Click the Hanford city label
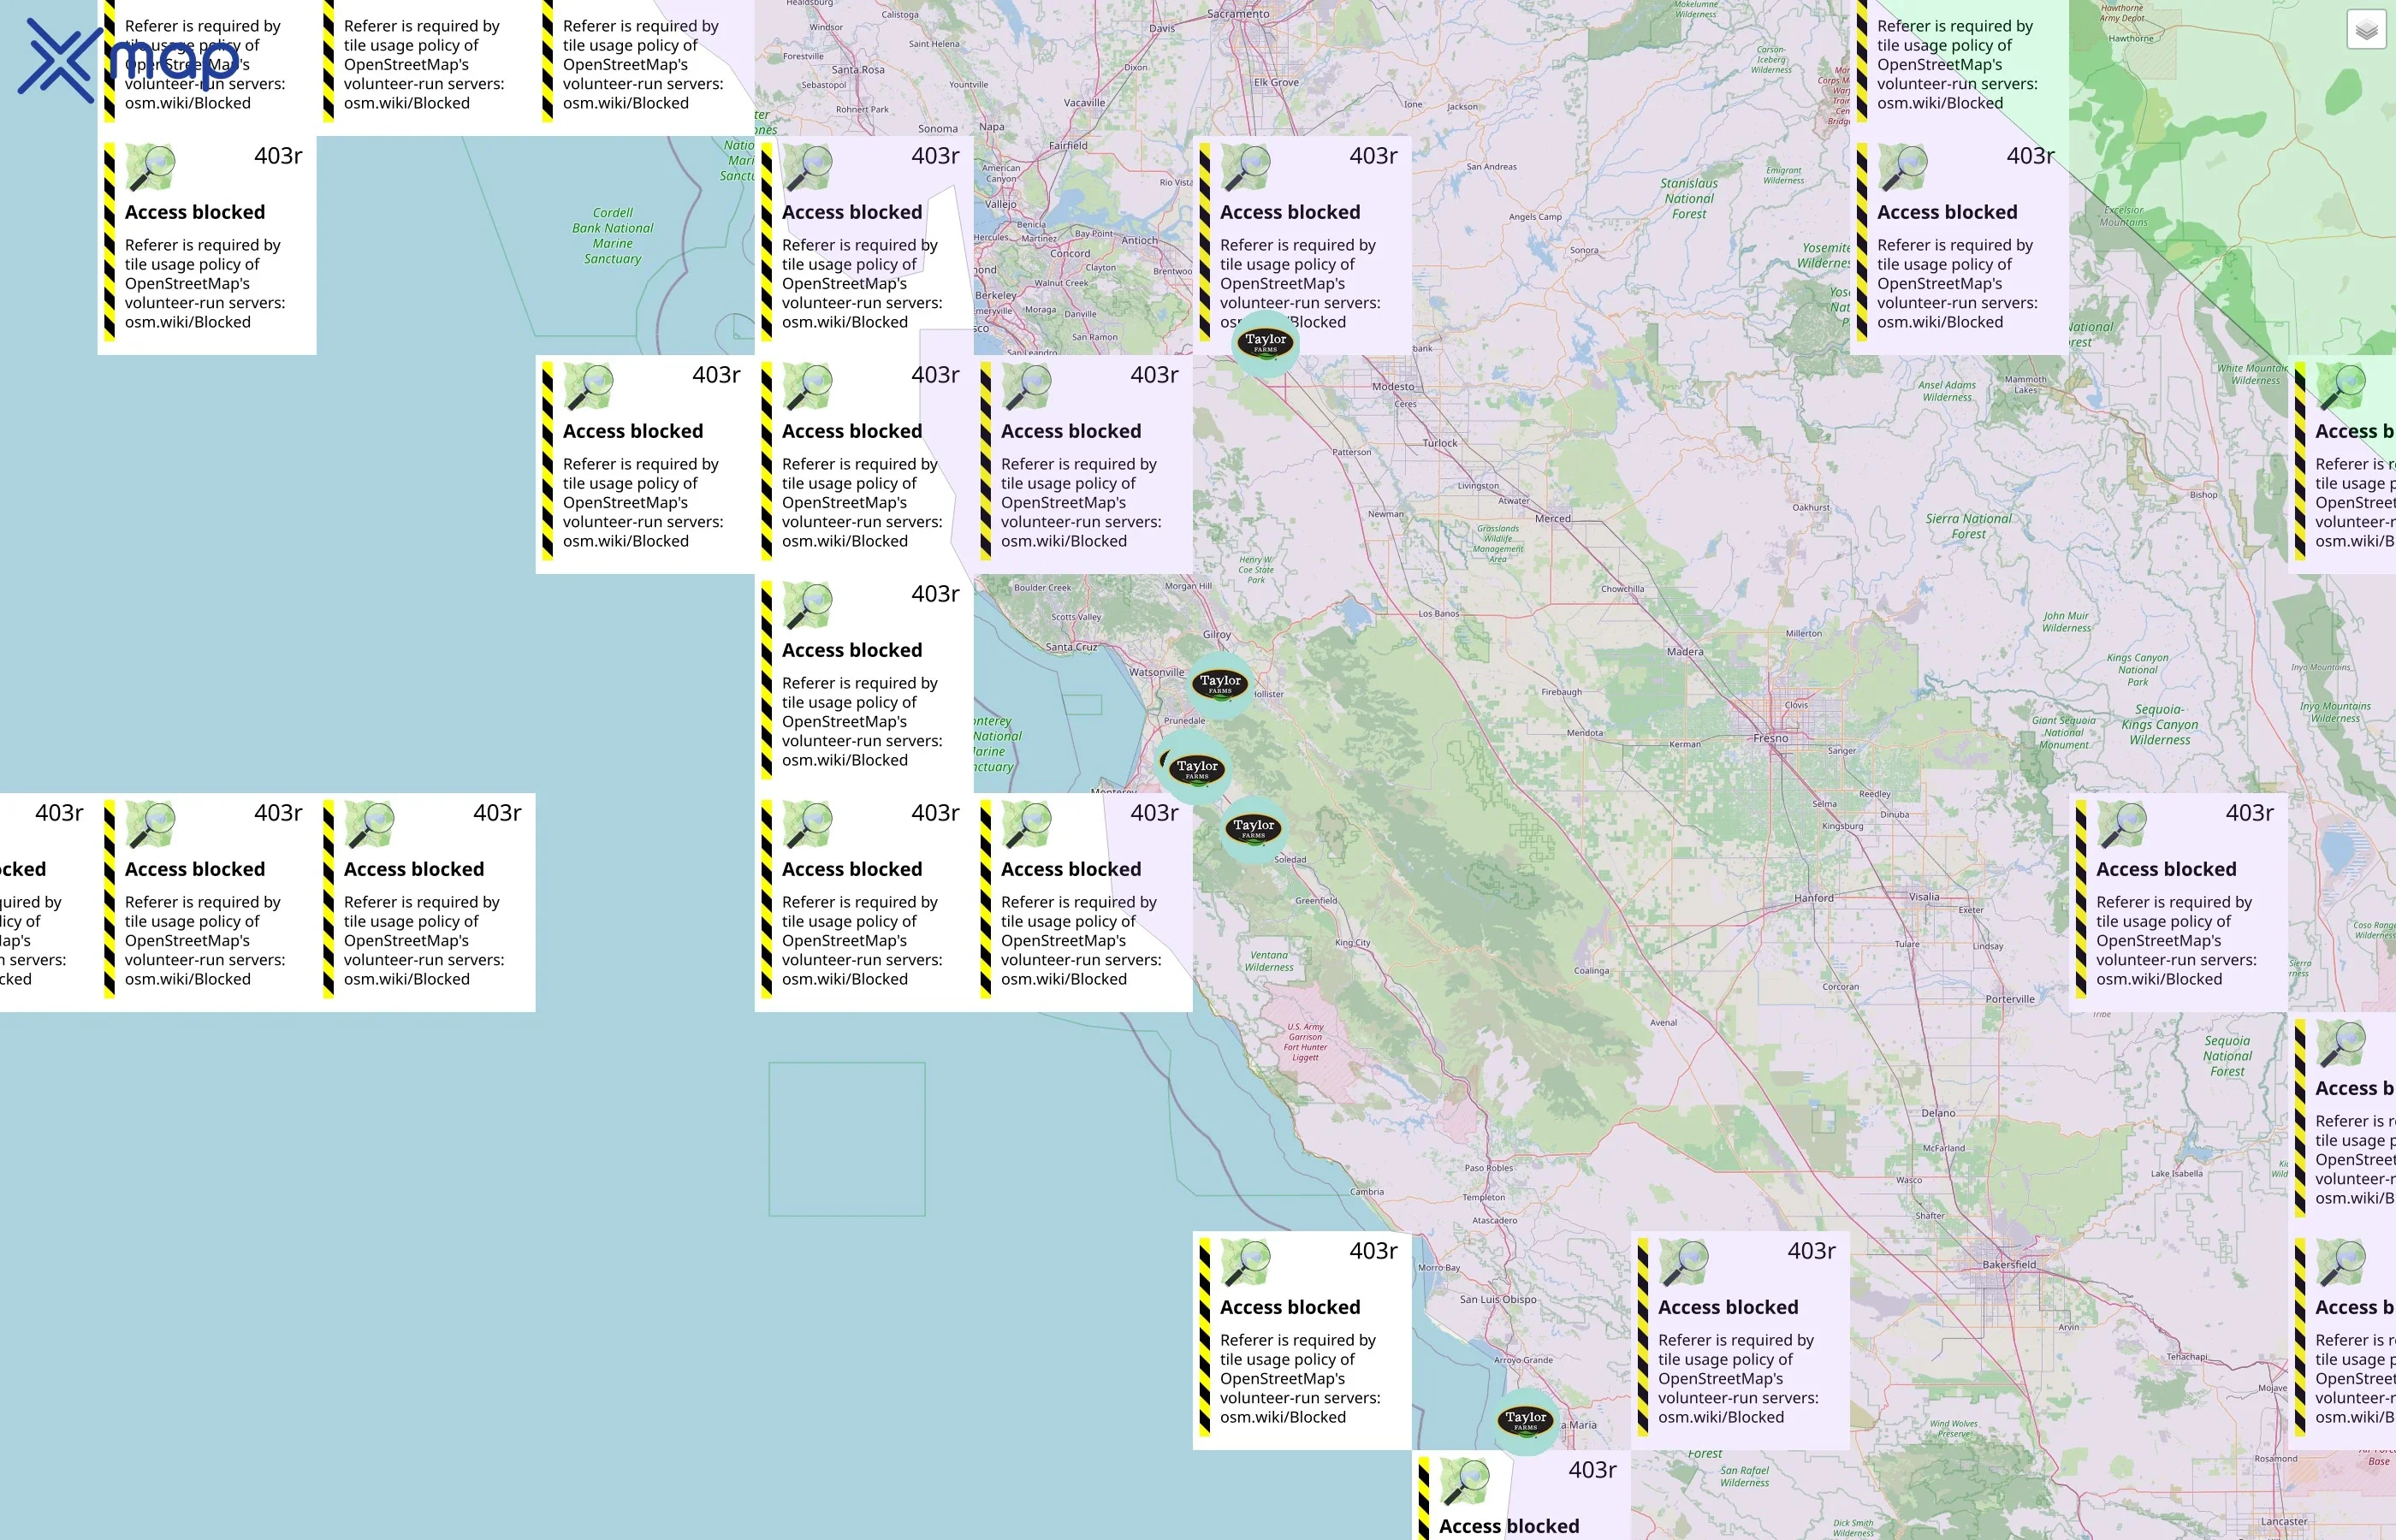 [x=1814, y=898]
